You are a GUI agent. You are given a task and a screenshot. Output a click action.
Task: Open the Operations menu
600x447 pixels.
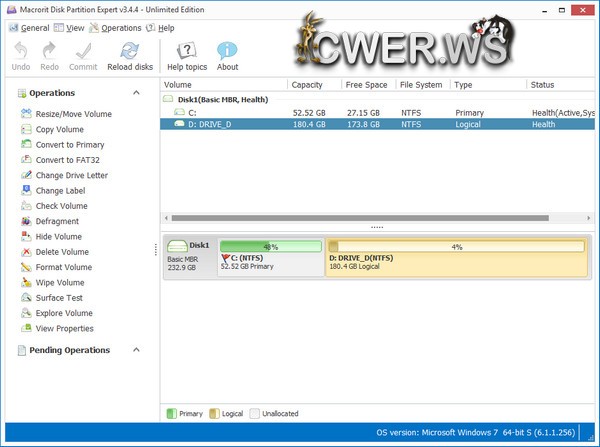click(x=116, y=28)
